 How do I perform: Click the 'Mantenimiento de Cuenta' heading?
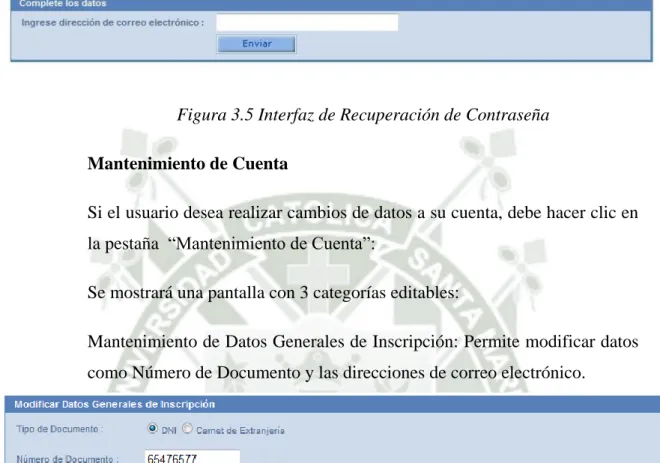coord(188,163)
